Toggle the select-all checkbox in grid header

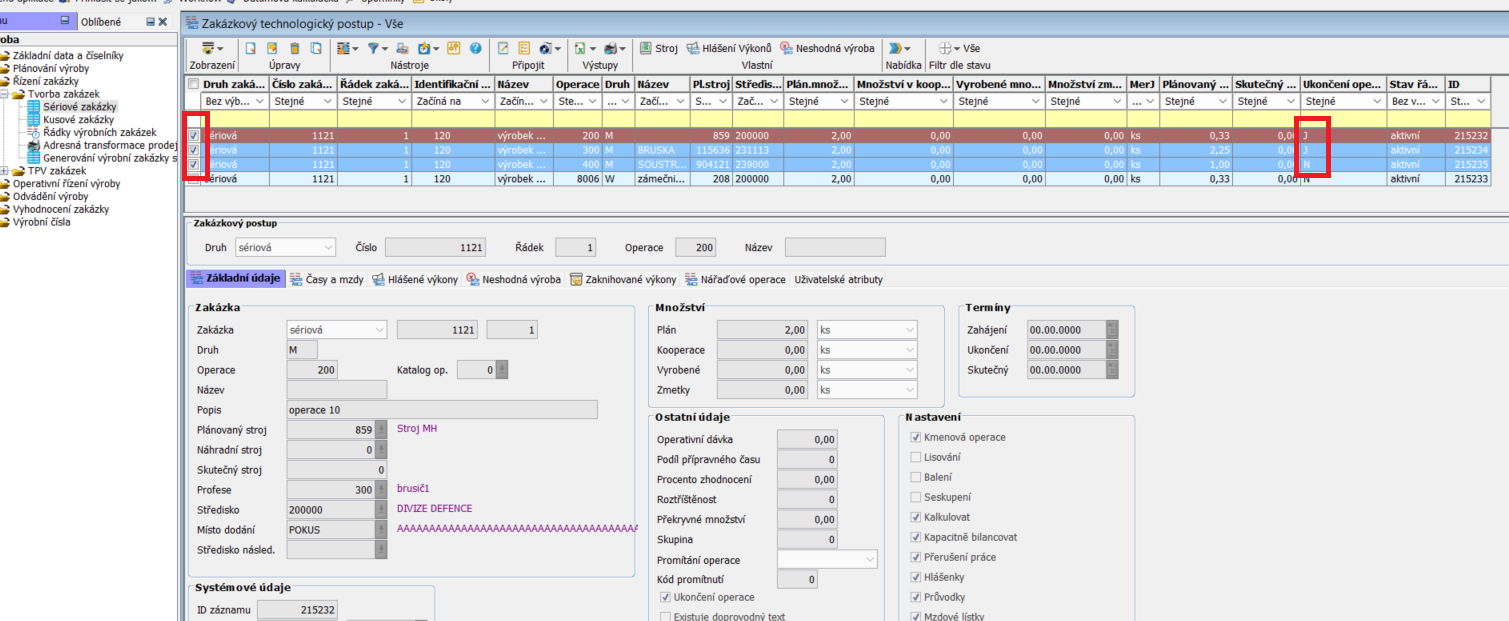(194, 85)
